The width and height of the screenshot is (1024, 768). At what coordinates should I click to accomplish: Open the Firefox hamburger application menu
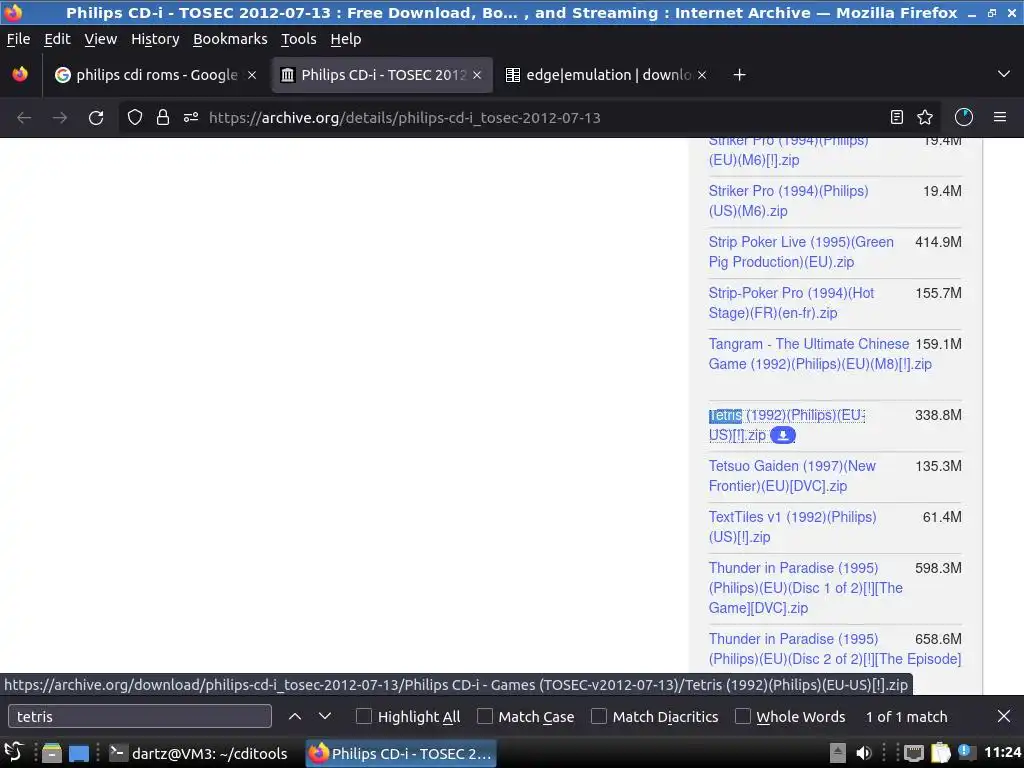[x=1000, y=117]
